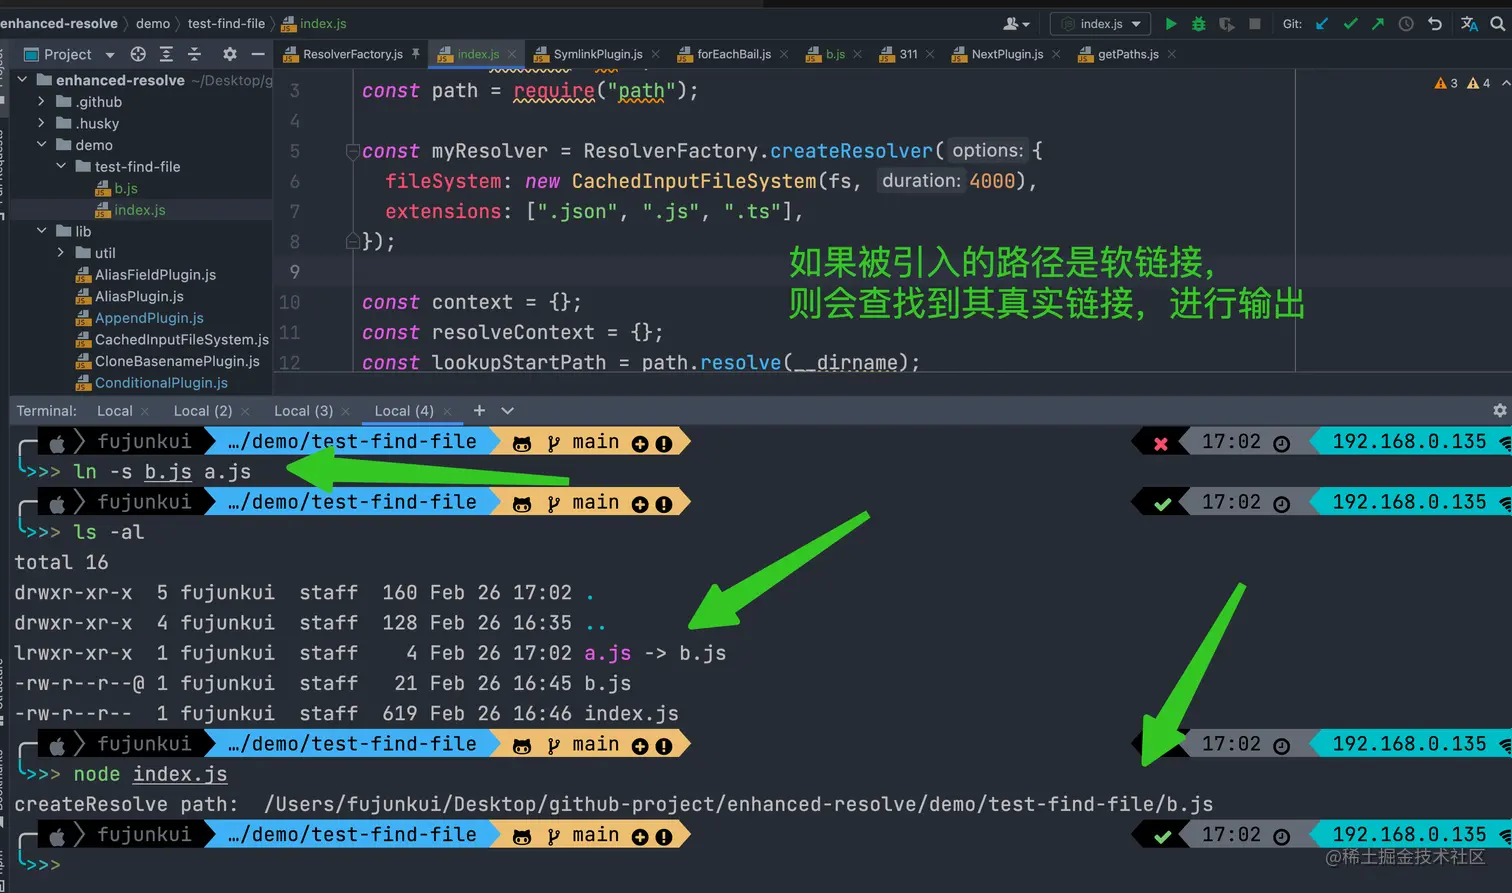
Task: Add a new terminal session
Action: coord(479,411)
